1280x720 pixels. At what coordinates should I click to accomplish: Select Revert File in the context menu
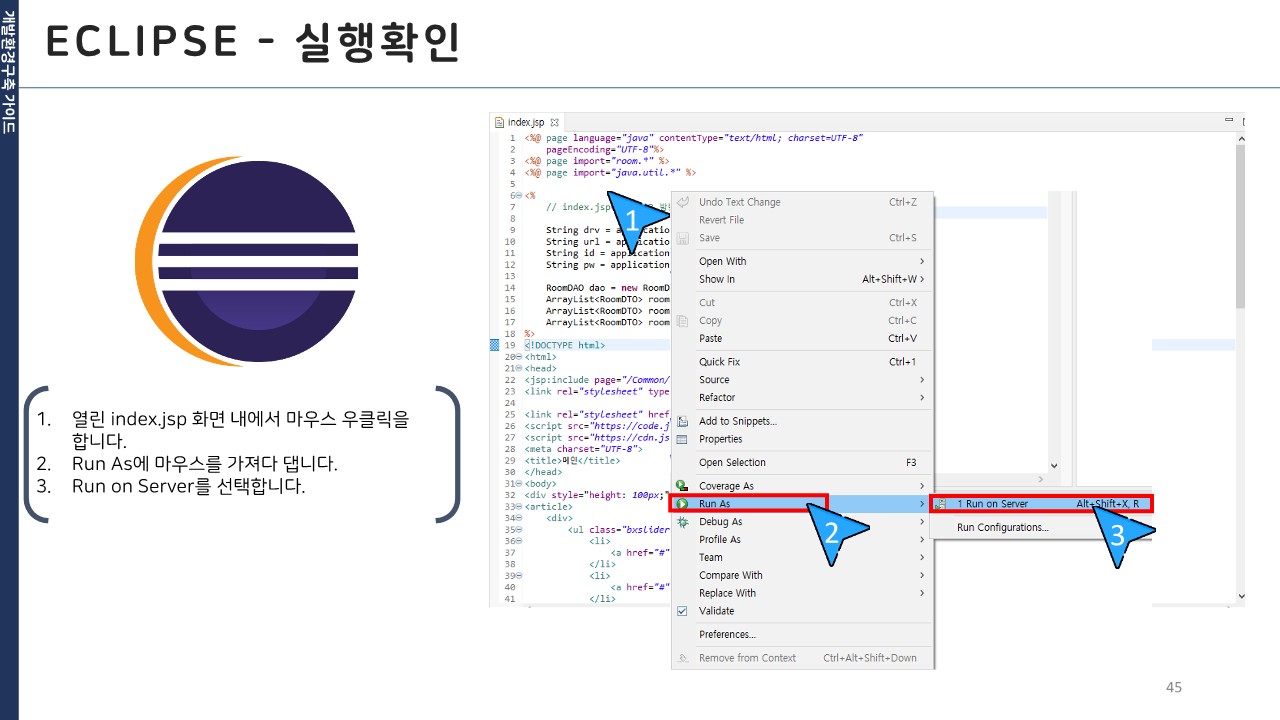801,220
